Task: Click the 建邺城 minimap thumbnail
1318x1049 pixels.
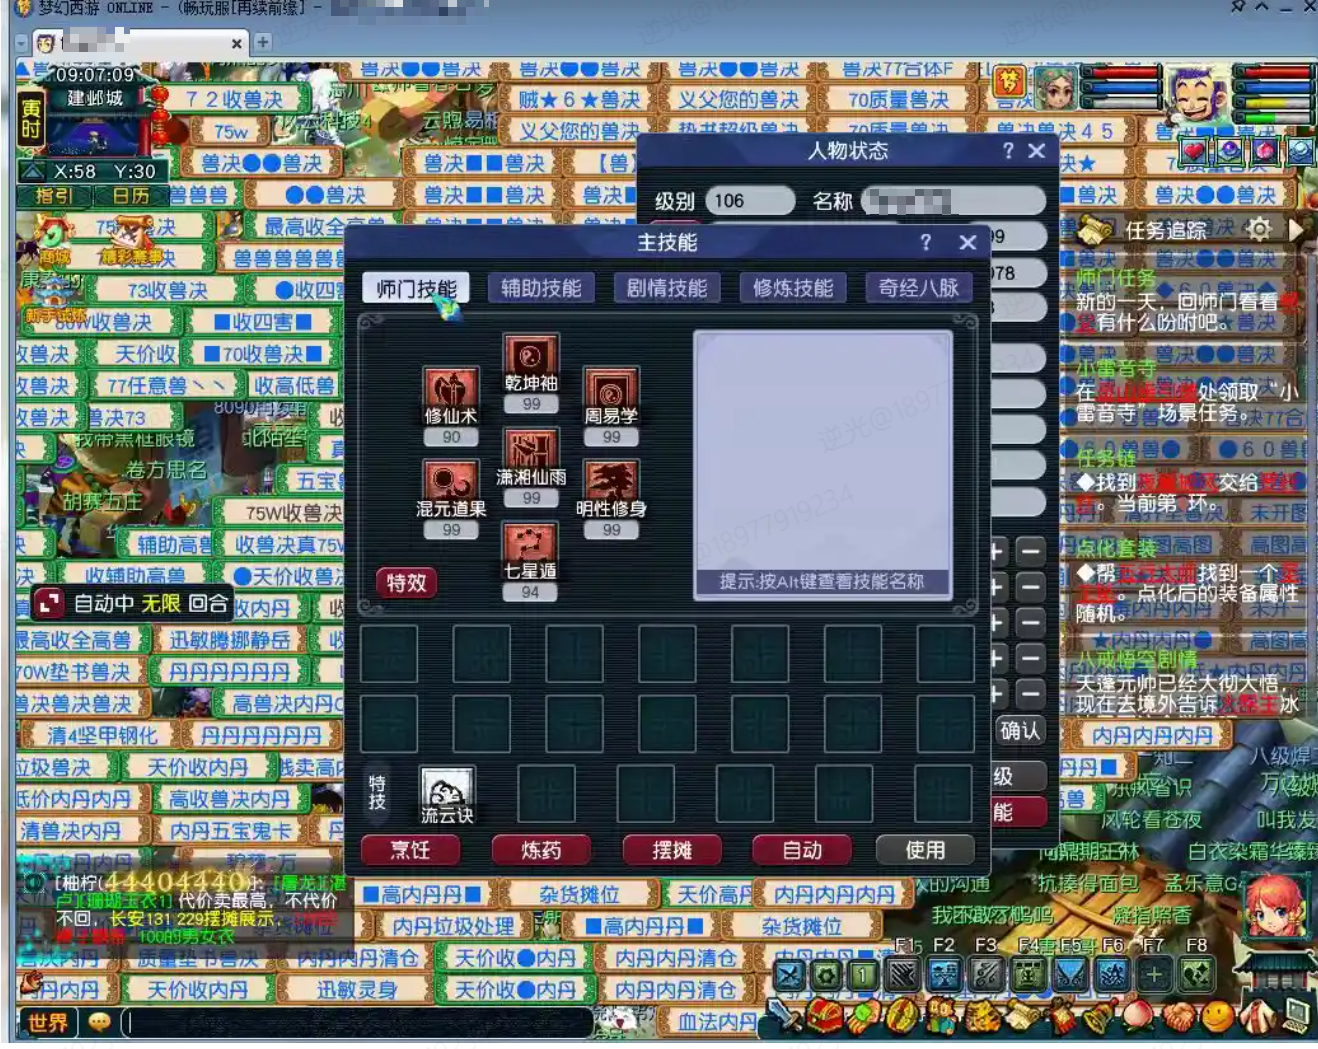Action: coord(95,135)
